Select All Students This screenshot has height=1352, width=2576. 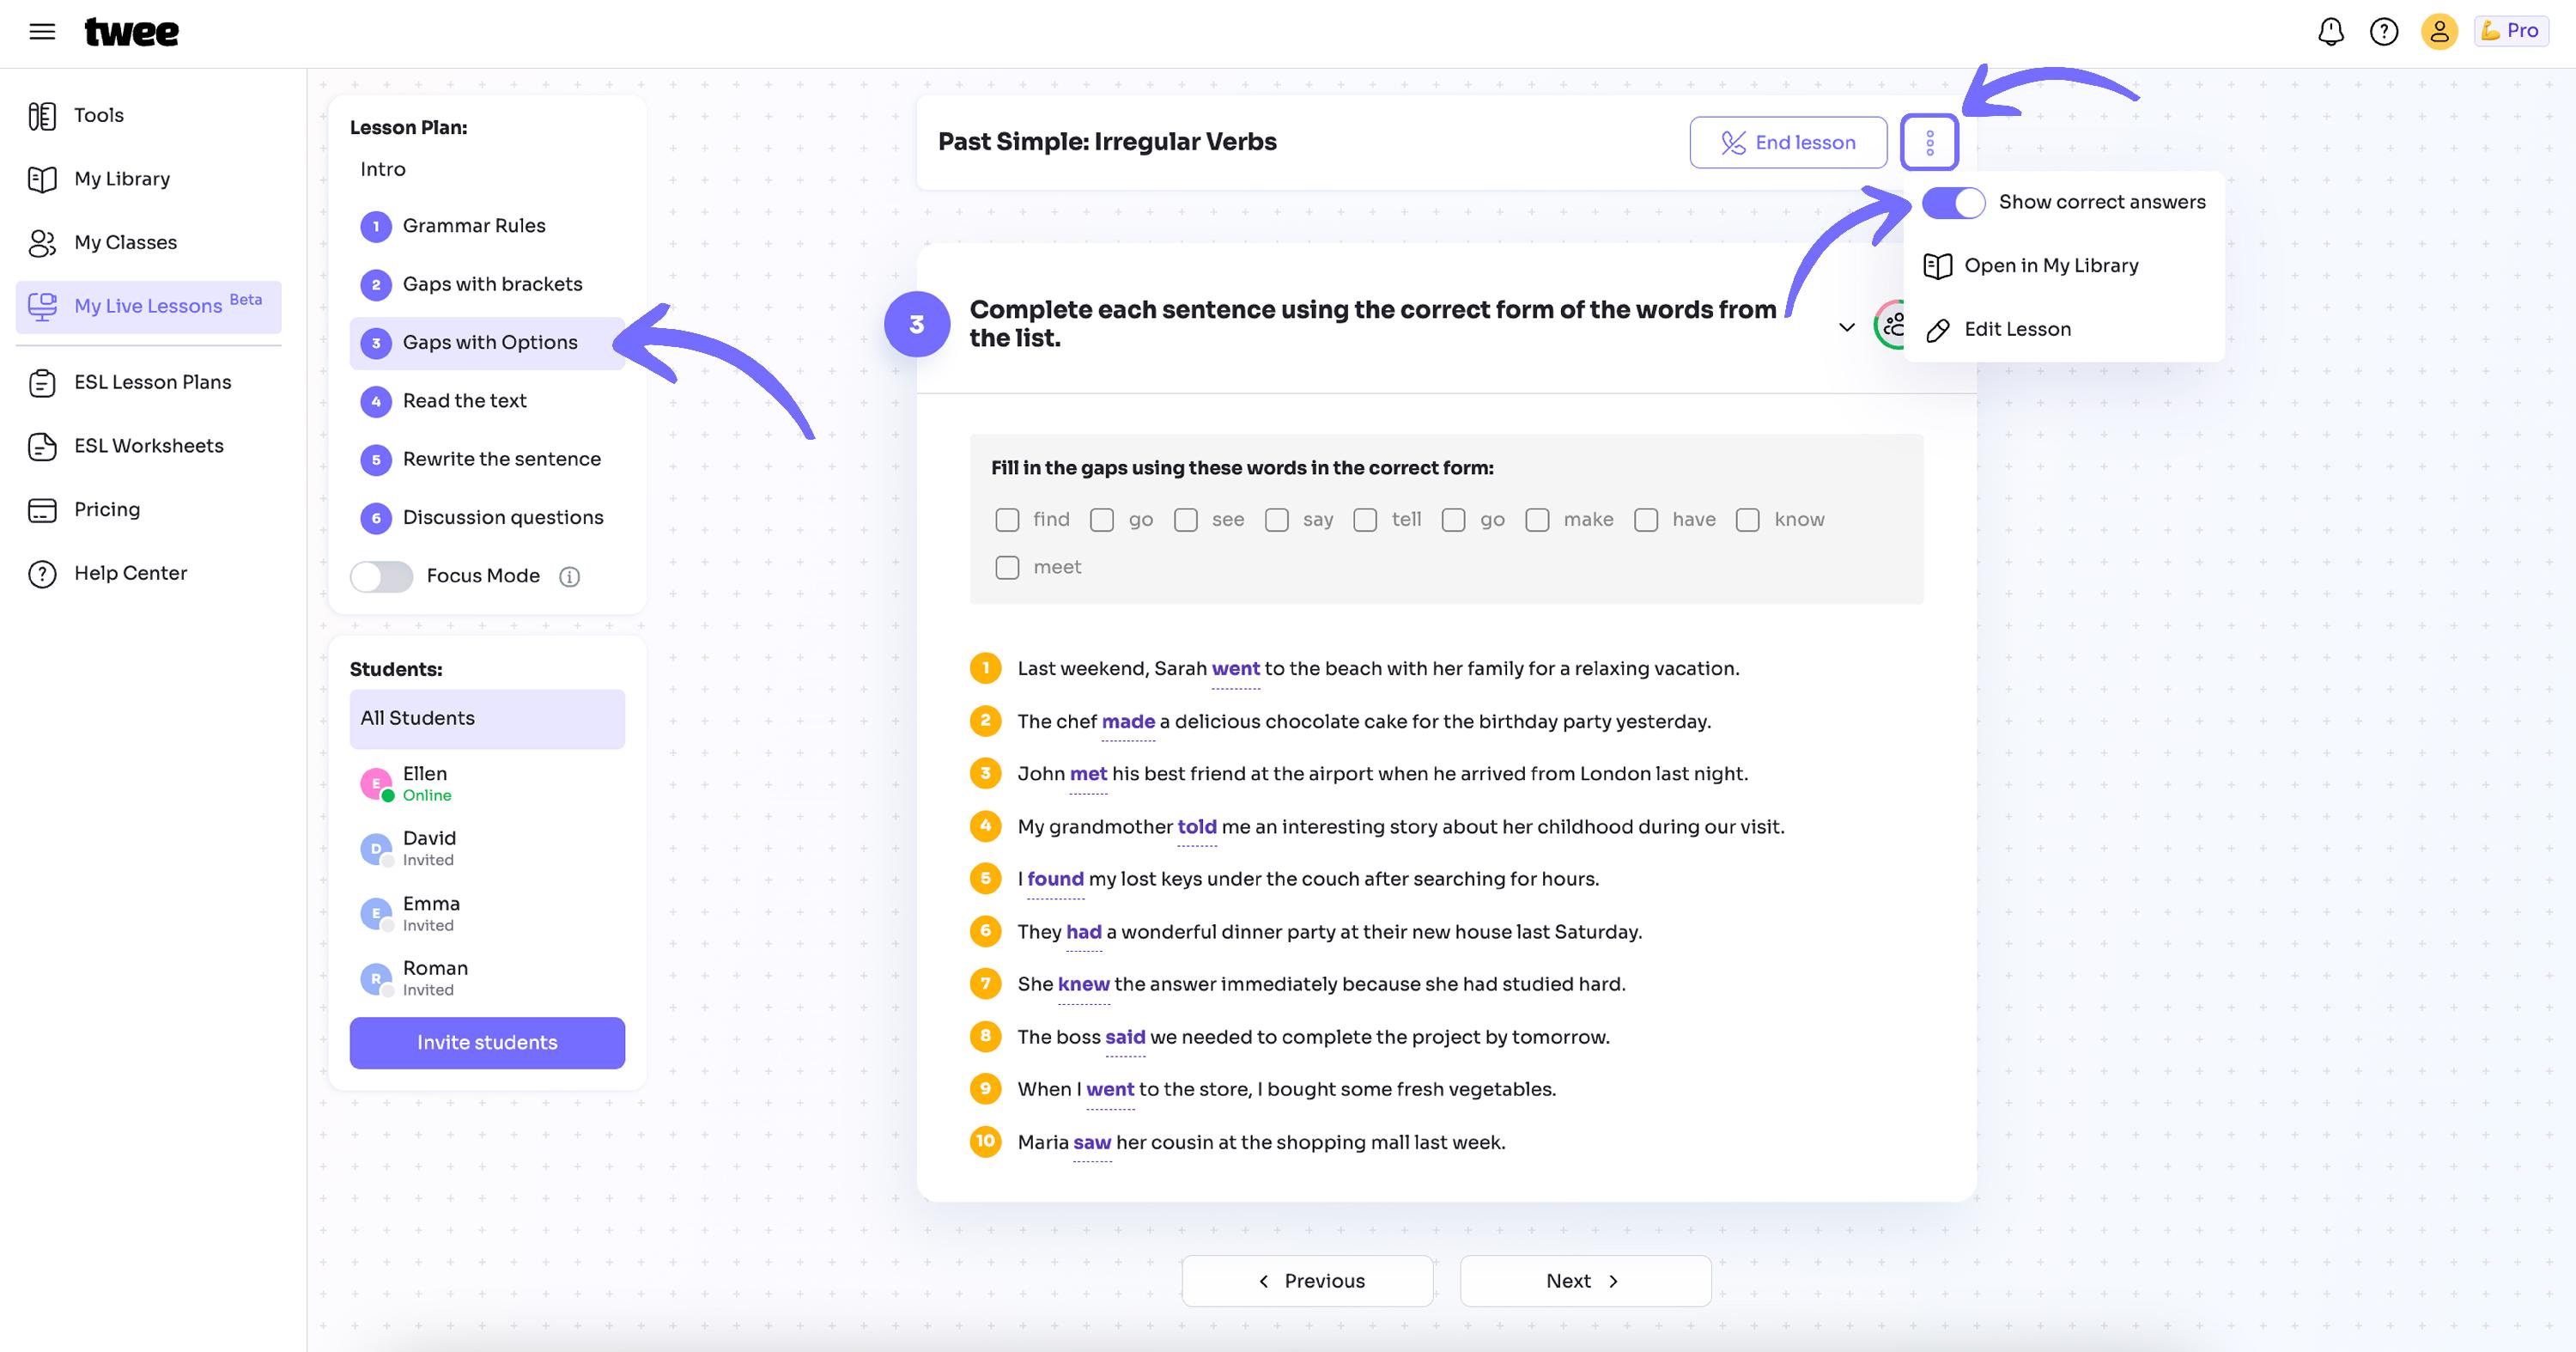pyautogui.click(x=487, y=719)
